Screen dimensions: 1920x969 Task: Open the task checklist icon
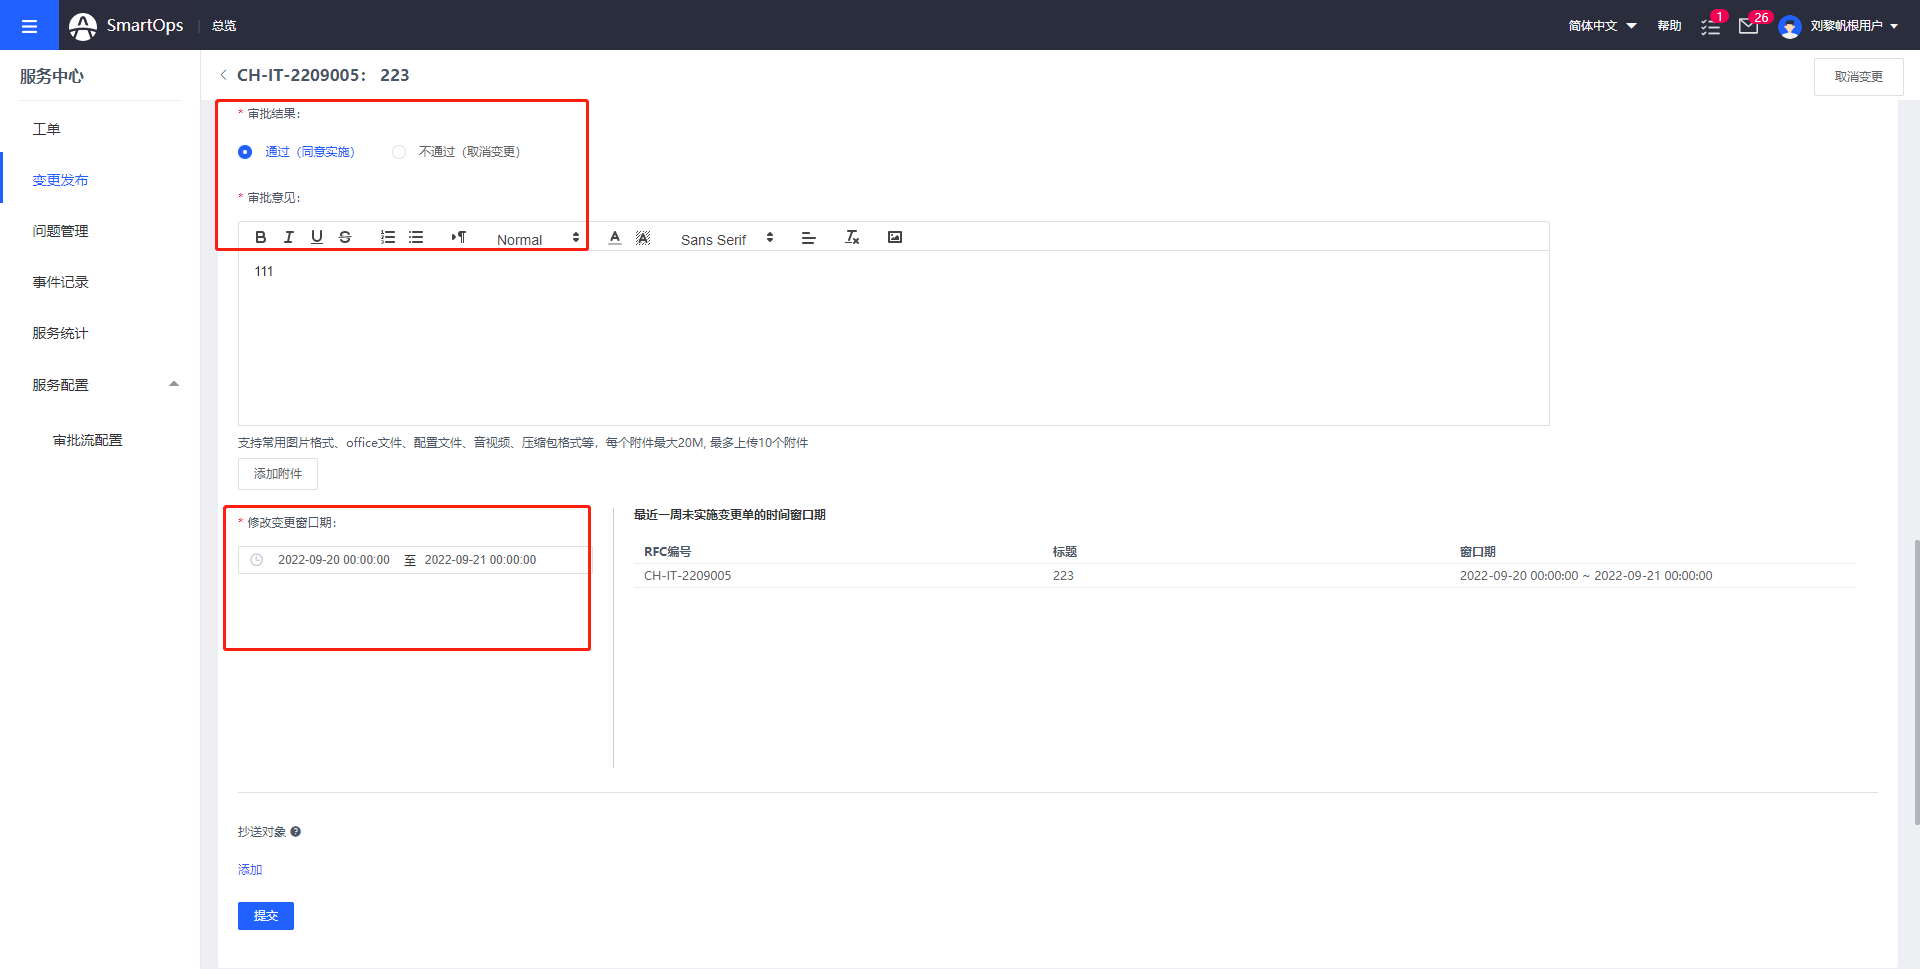[x=1710, y=26]
